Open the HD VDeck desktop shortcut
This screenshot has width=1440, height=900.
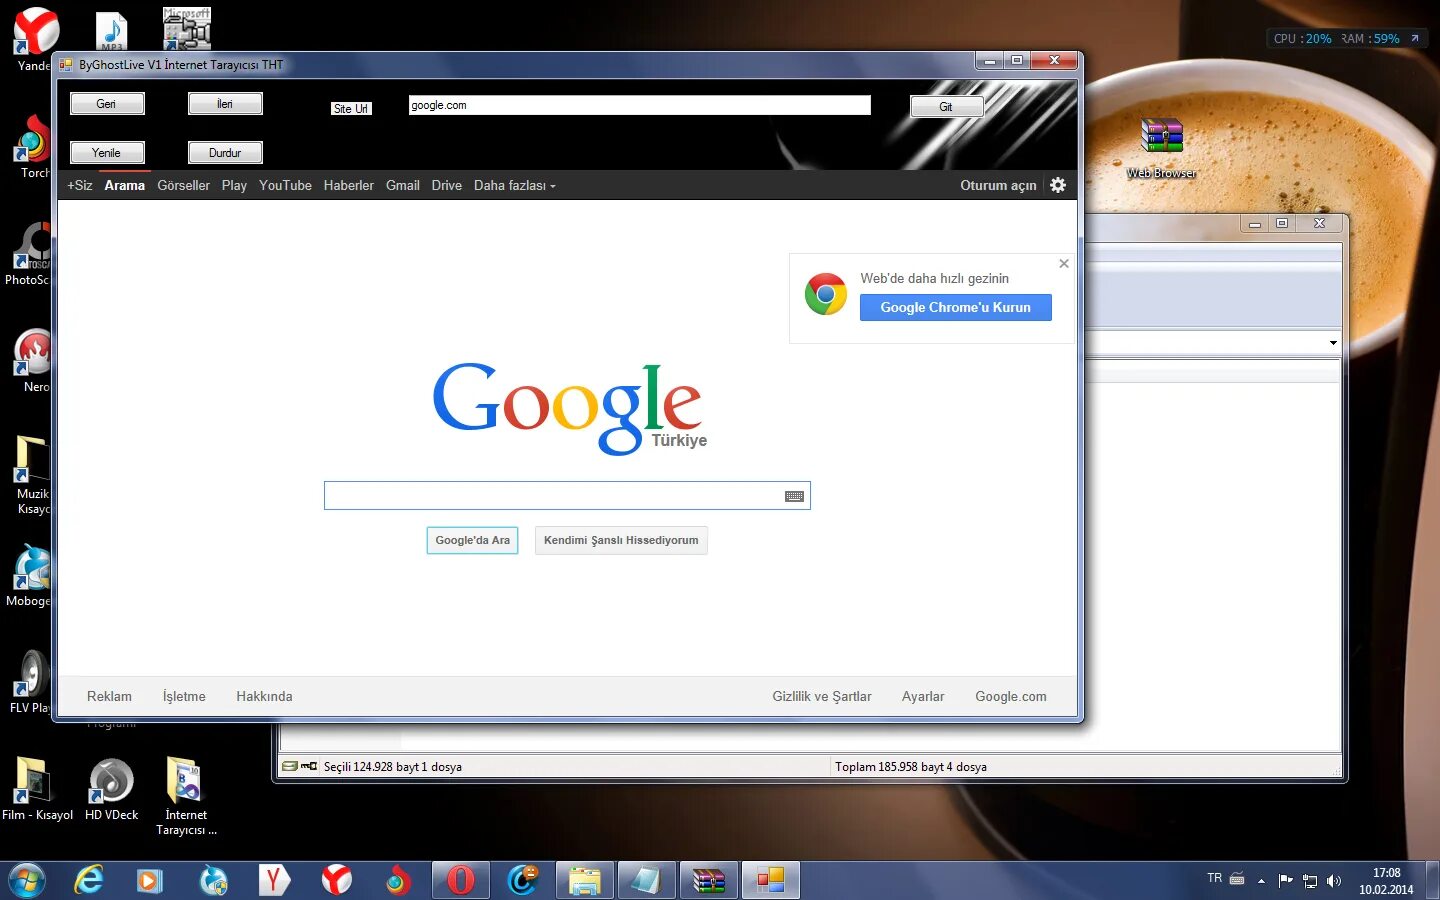111,789
